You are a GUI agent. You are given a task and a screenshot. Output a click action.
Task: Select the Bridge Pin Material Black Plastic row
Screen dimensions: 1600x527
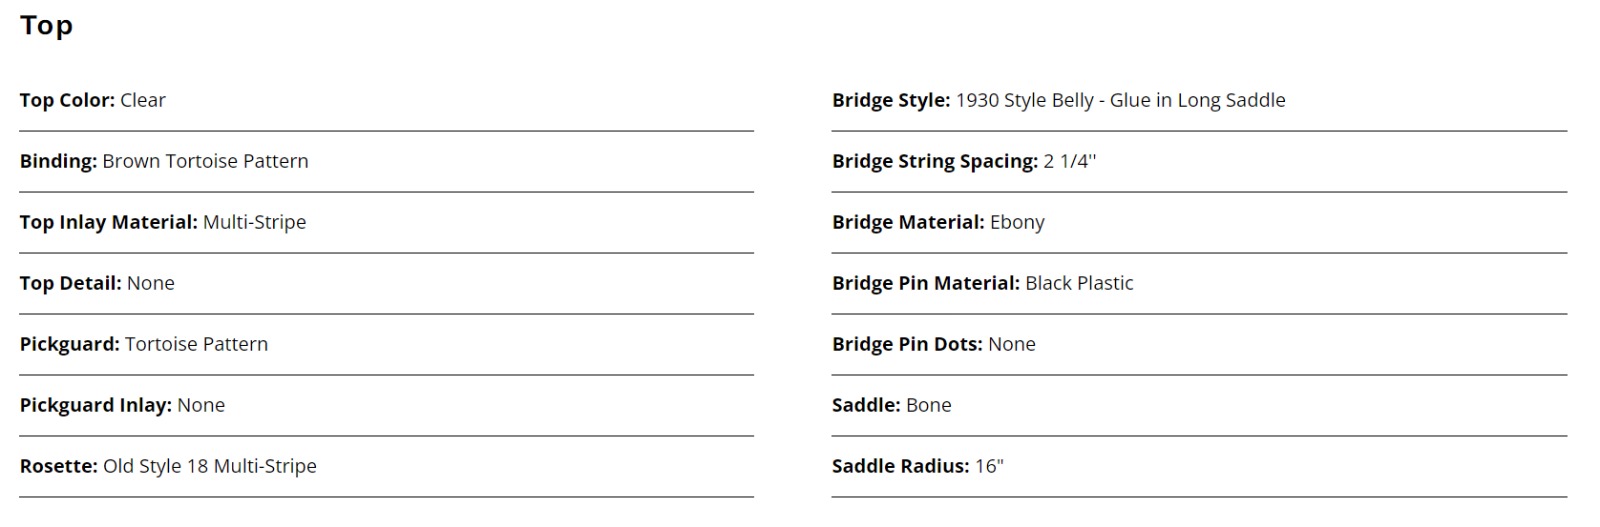pos(1199,283)
